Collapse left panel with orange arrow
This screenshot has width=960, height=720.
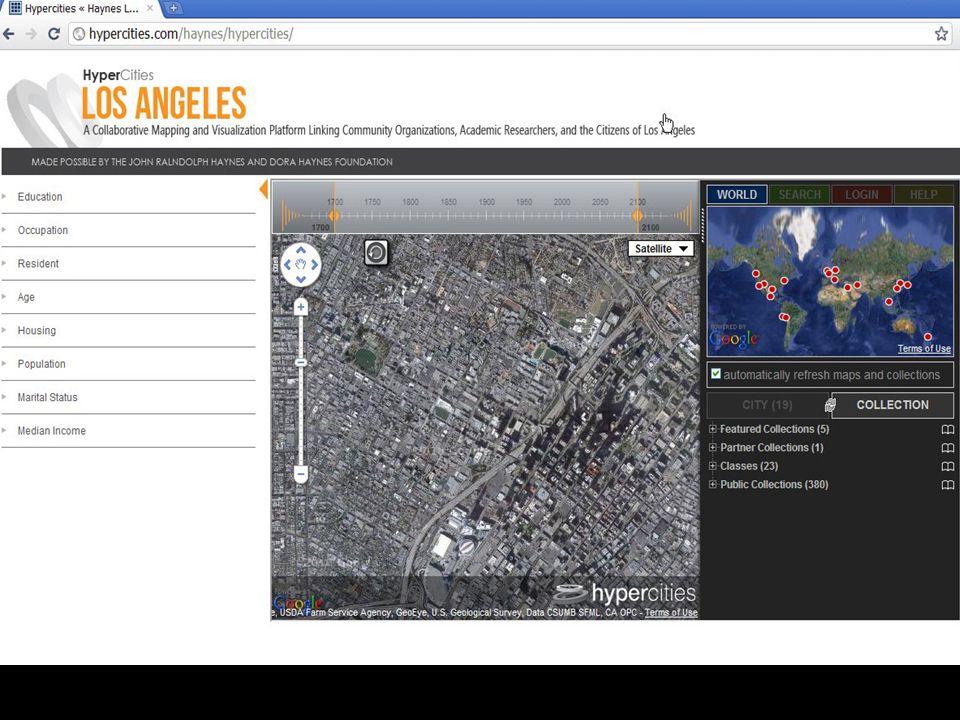pos(264,189)
